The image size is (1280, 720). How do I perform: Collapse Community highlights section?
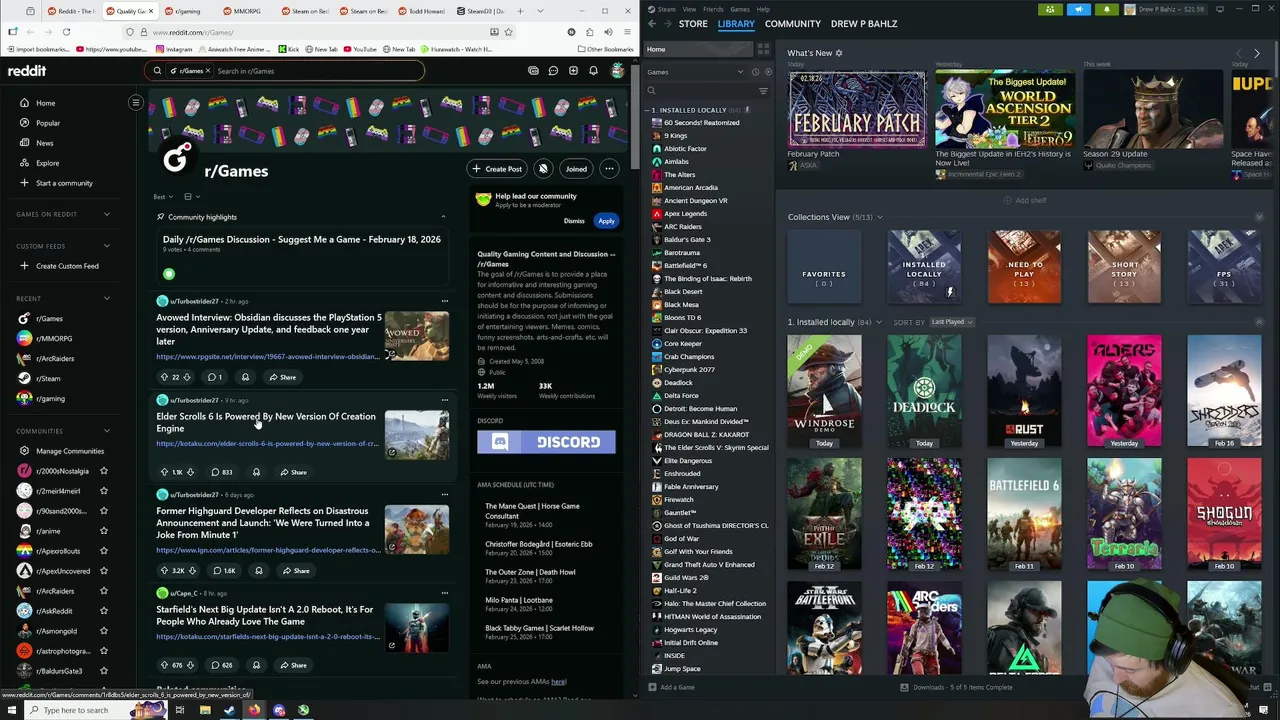tap(443, 217)
